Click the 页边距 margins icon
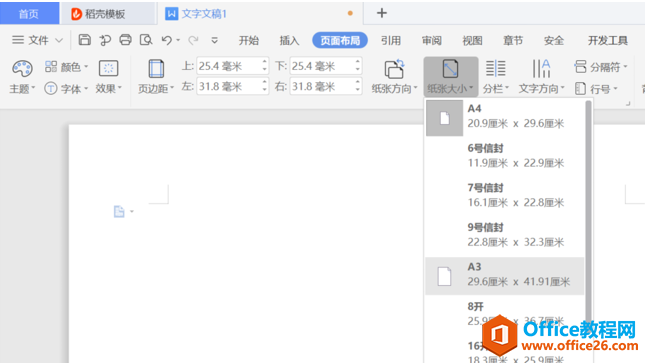Image resolution: width=645 pixels, height=363 pixels. [x=156, y=68]
